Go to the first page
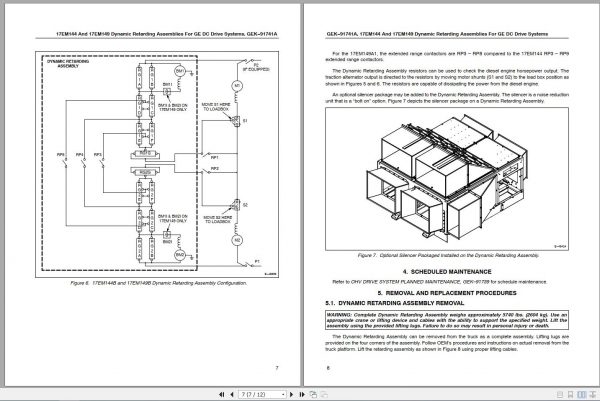 pos(221,394)
